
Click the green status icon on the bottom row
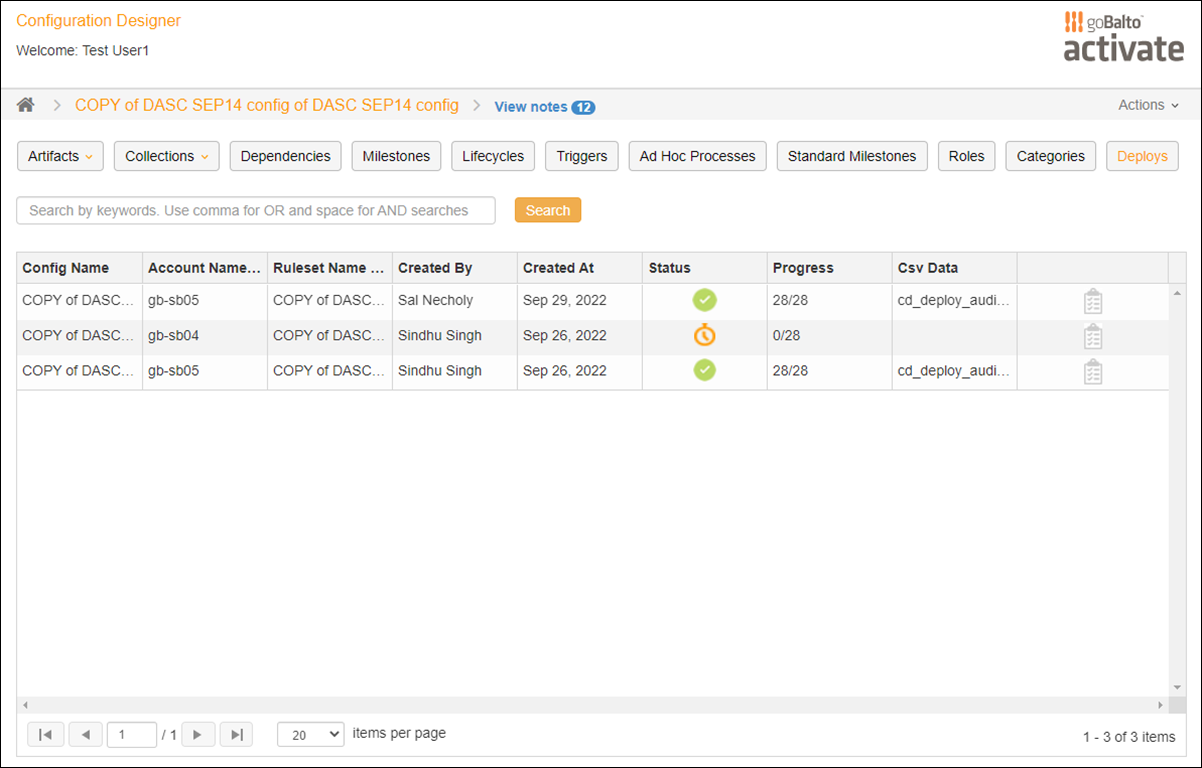point(704,370)
